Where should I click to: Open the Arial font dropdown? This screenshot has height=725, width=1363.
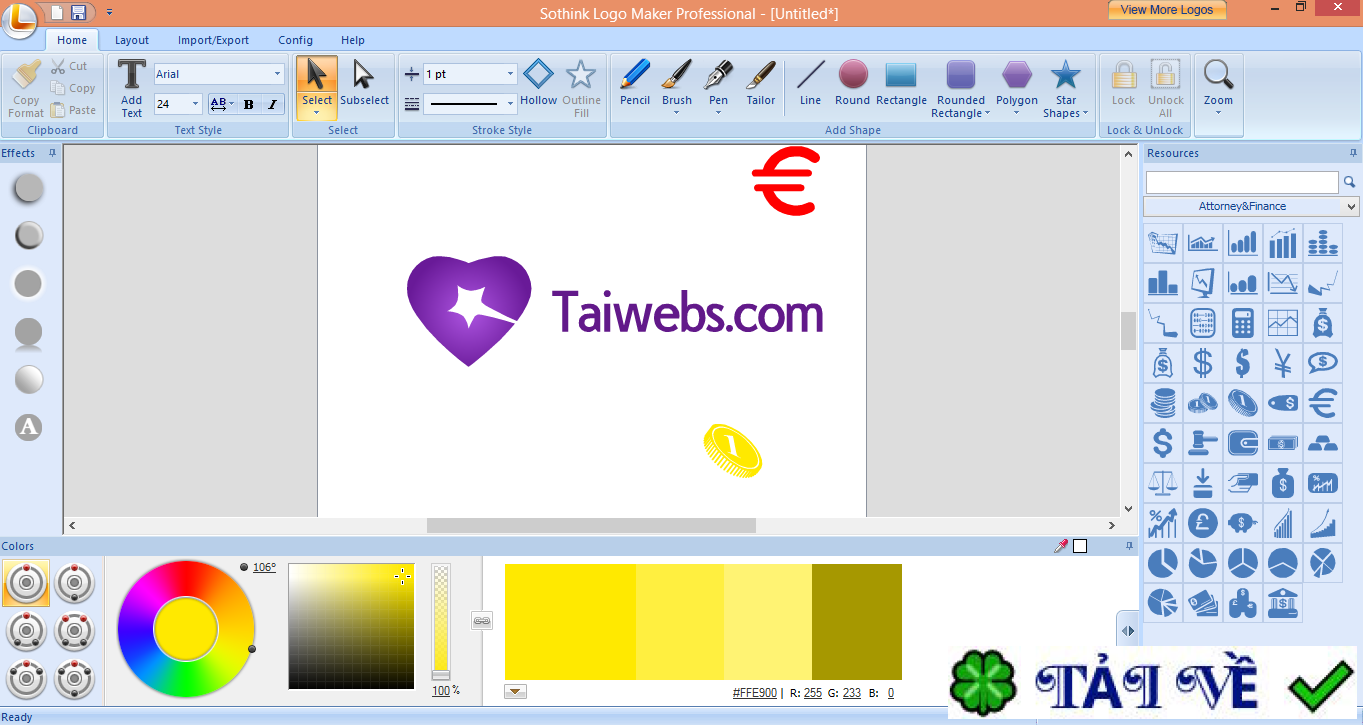[x=277, y=74]
